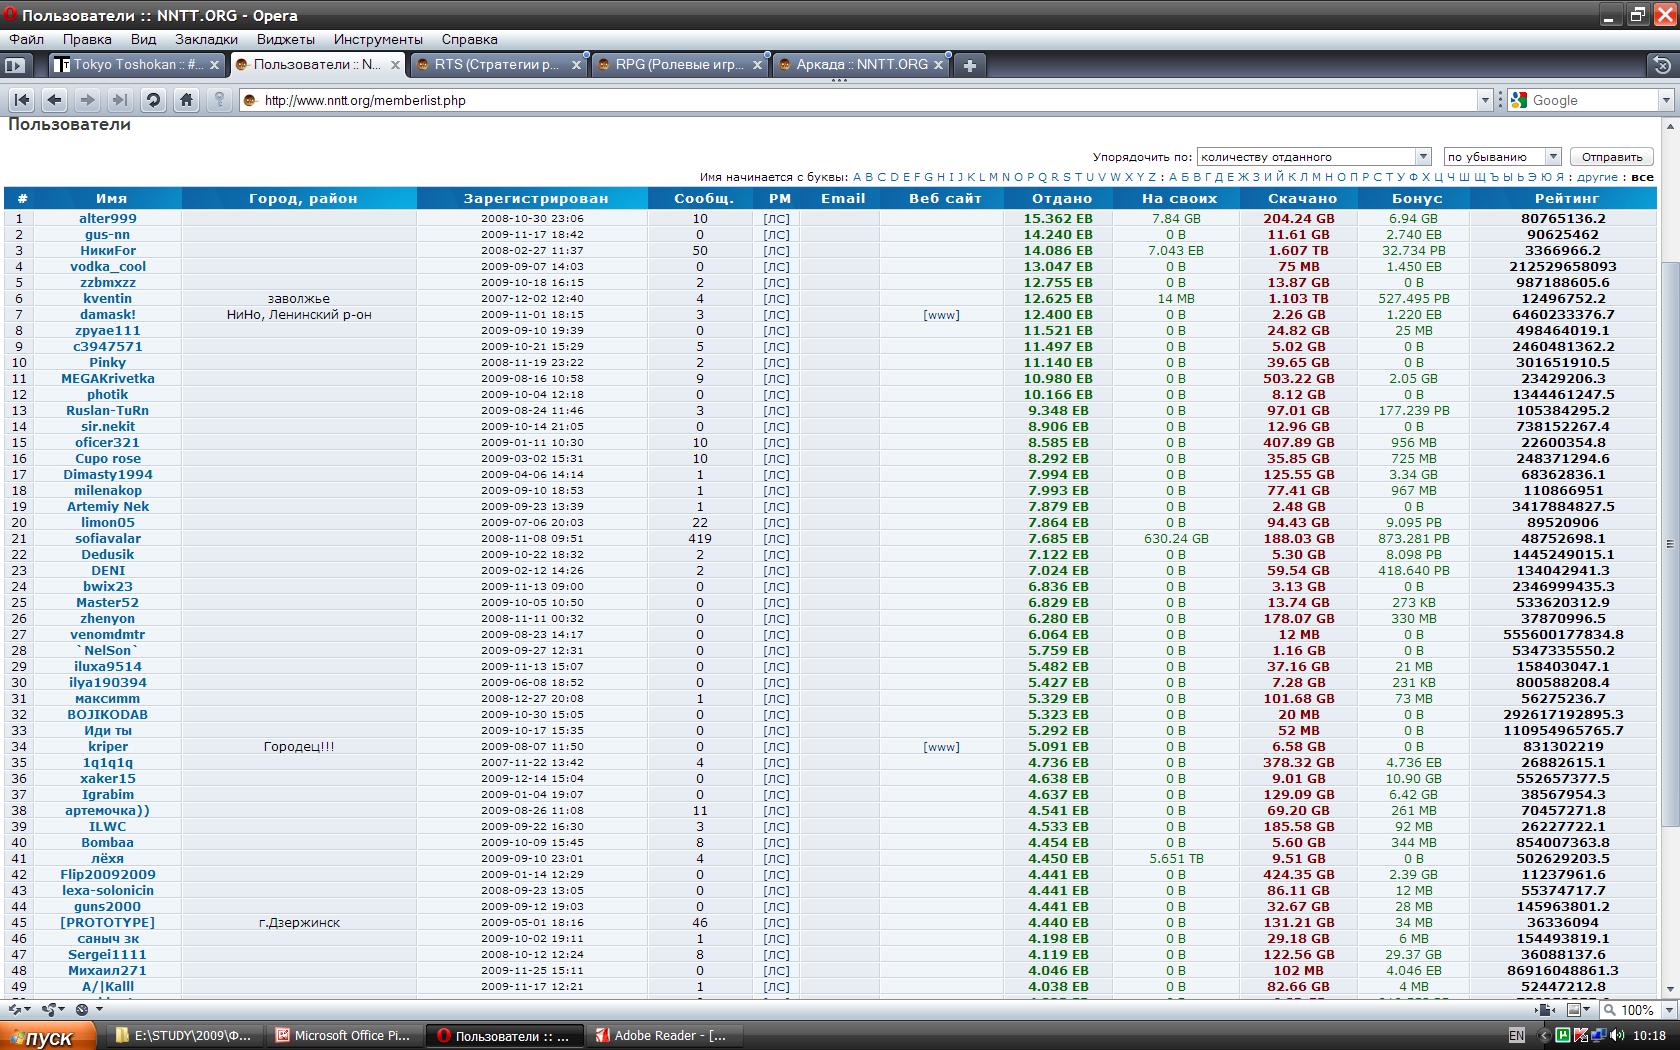Open the network connection tray icon
Image resolution: width=1680 pixels, height=1050 pixels.
pos(1598,1035)
